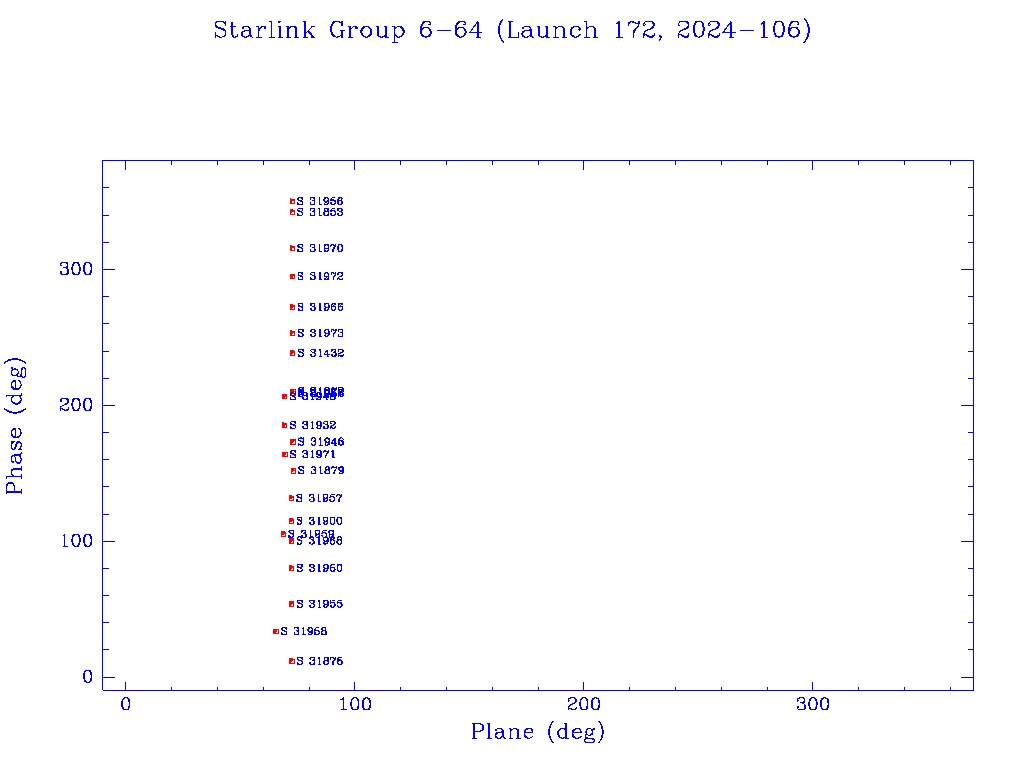Click the 200 tick label on Phase axis
The width and height of the screenshot is (1024, 768).
[76, 405]
